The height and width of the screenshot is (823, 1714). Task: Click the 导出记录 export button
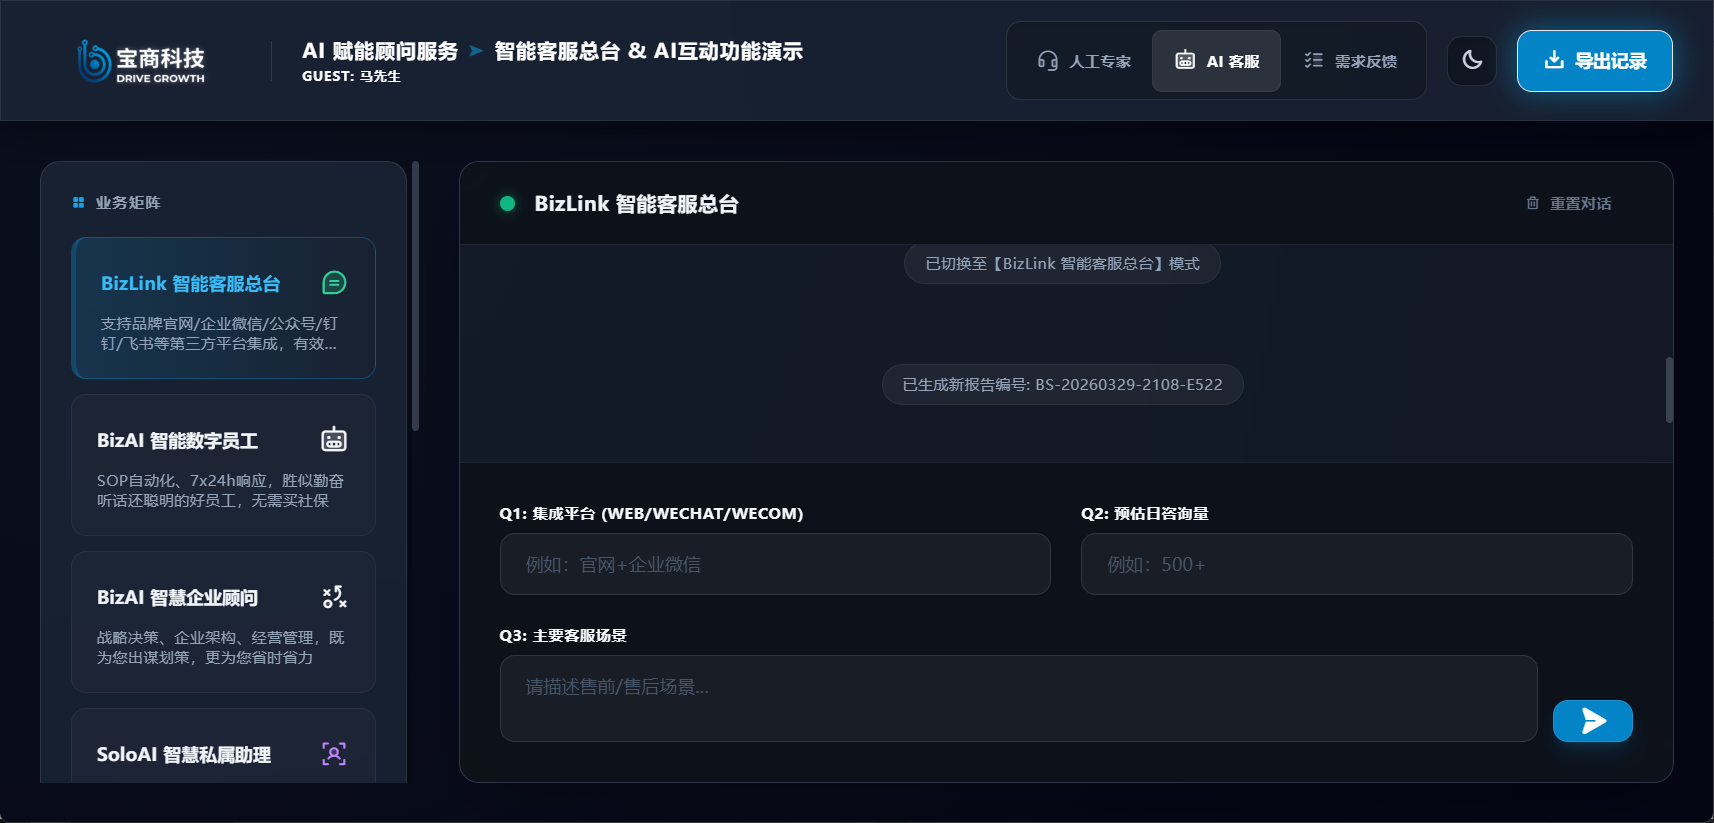(x=1594, y=60)
